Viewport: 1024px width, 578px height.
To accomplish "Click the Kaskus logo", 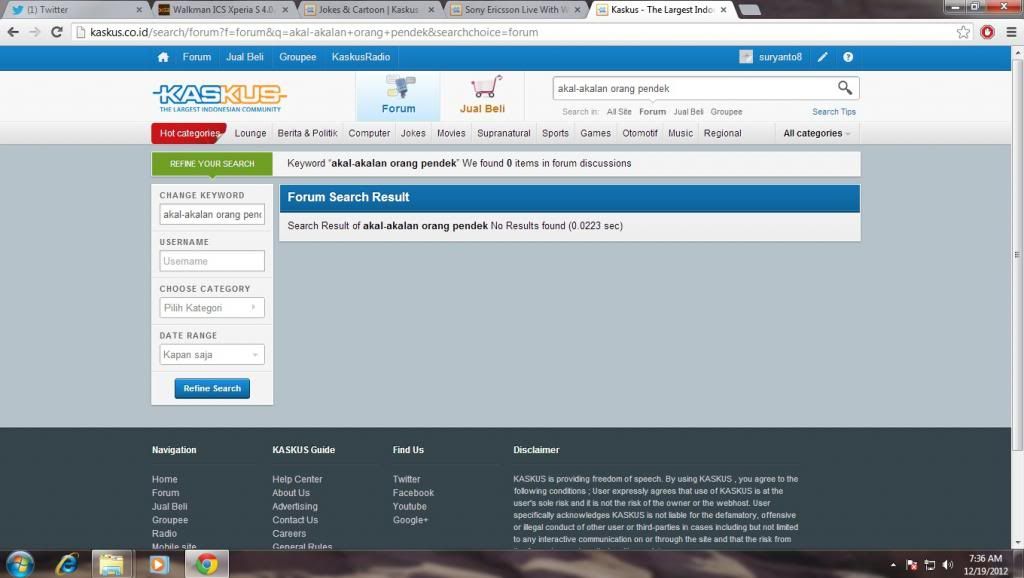I will click(219, 97).
